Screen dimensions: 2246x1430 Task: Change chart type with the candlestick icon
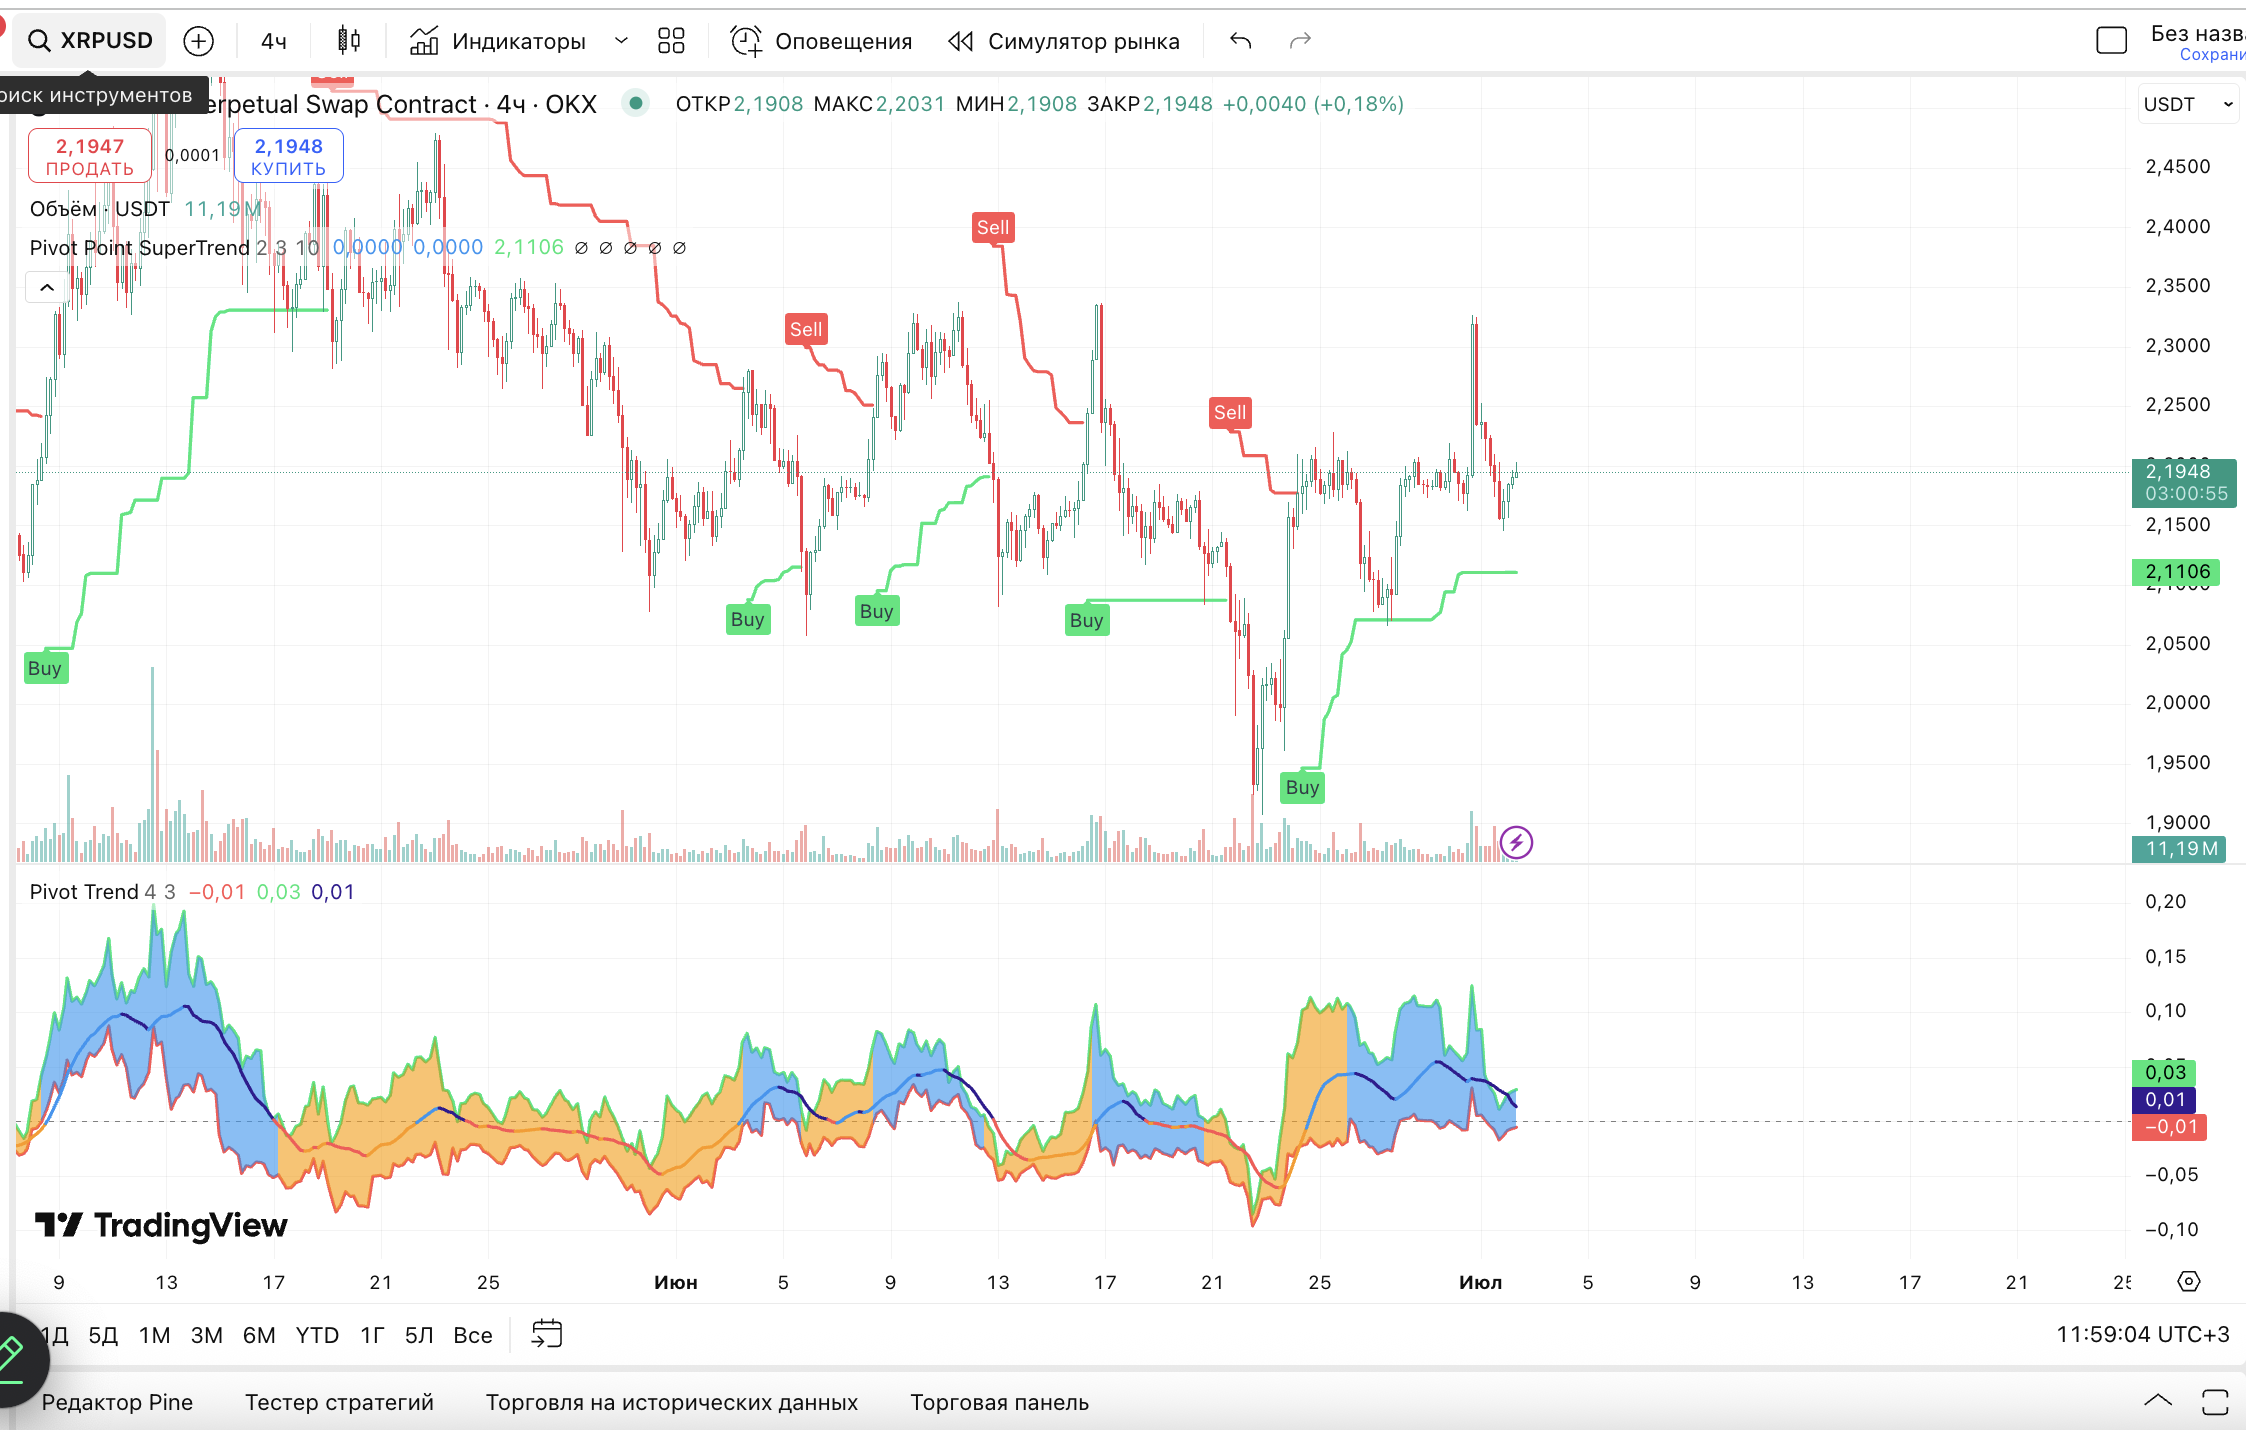click(349, 40)
